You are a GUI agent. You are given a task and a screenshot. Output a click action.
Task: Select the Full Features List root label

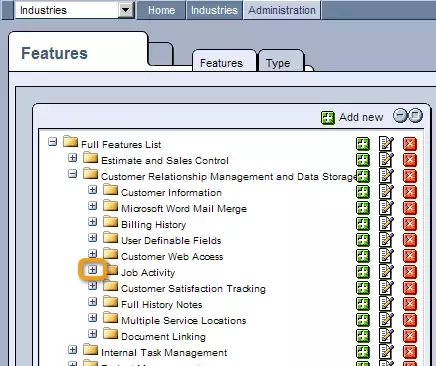pos(121,144)
